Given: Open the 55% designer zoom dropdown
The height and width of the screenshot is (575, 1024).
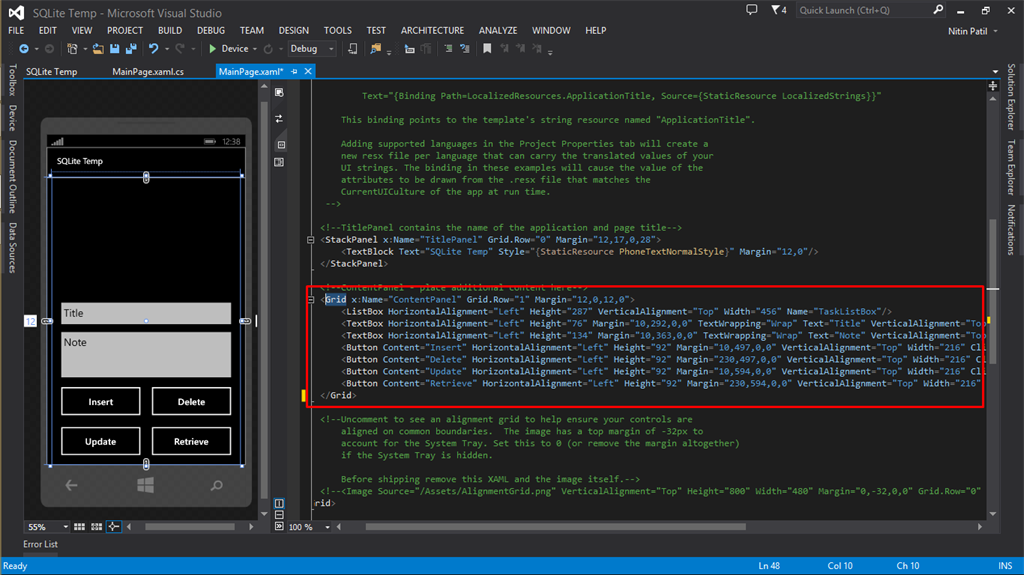Looking at the screenshot, I should pyautogui.click(x=67, y=526).
